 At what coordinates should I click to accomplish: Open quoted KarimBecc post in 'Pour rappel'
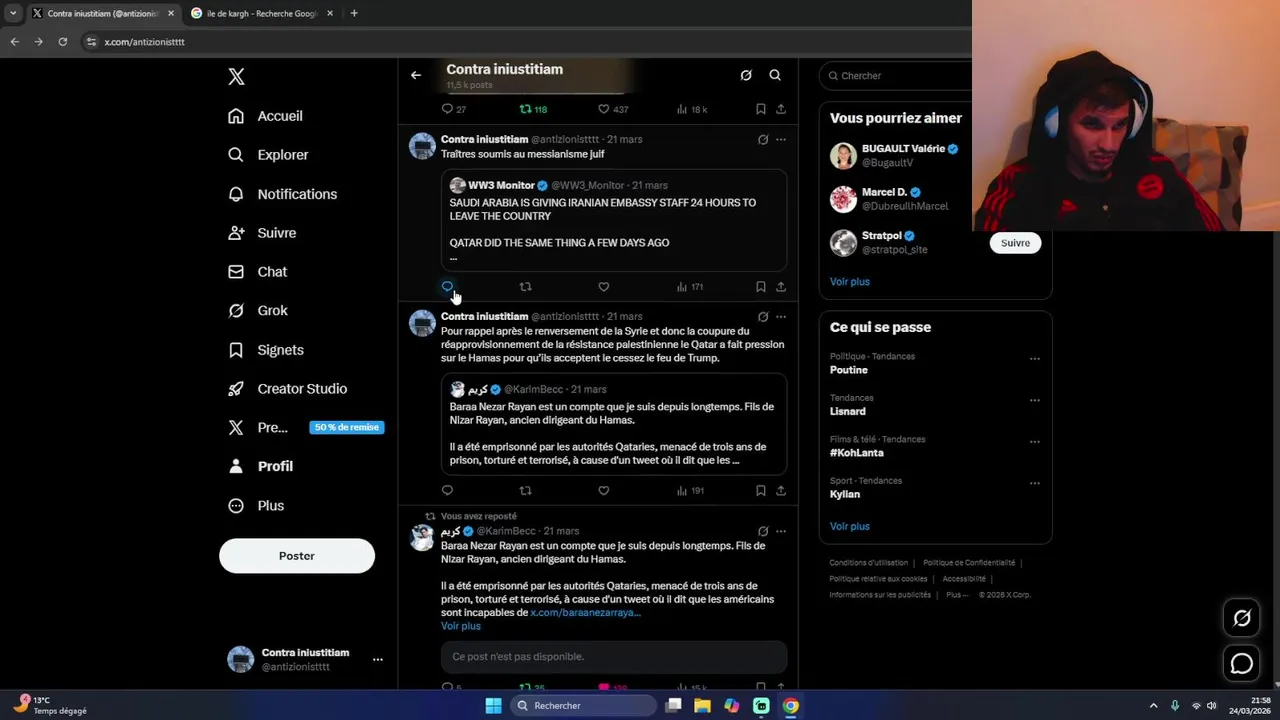[x=614, y=424]
